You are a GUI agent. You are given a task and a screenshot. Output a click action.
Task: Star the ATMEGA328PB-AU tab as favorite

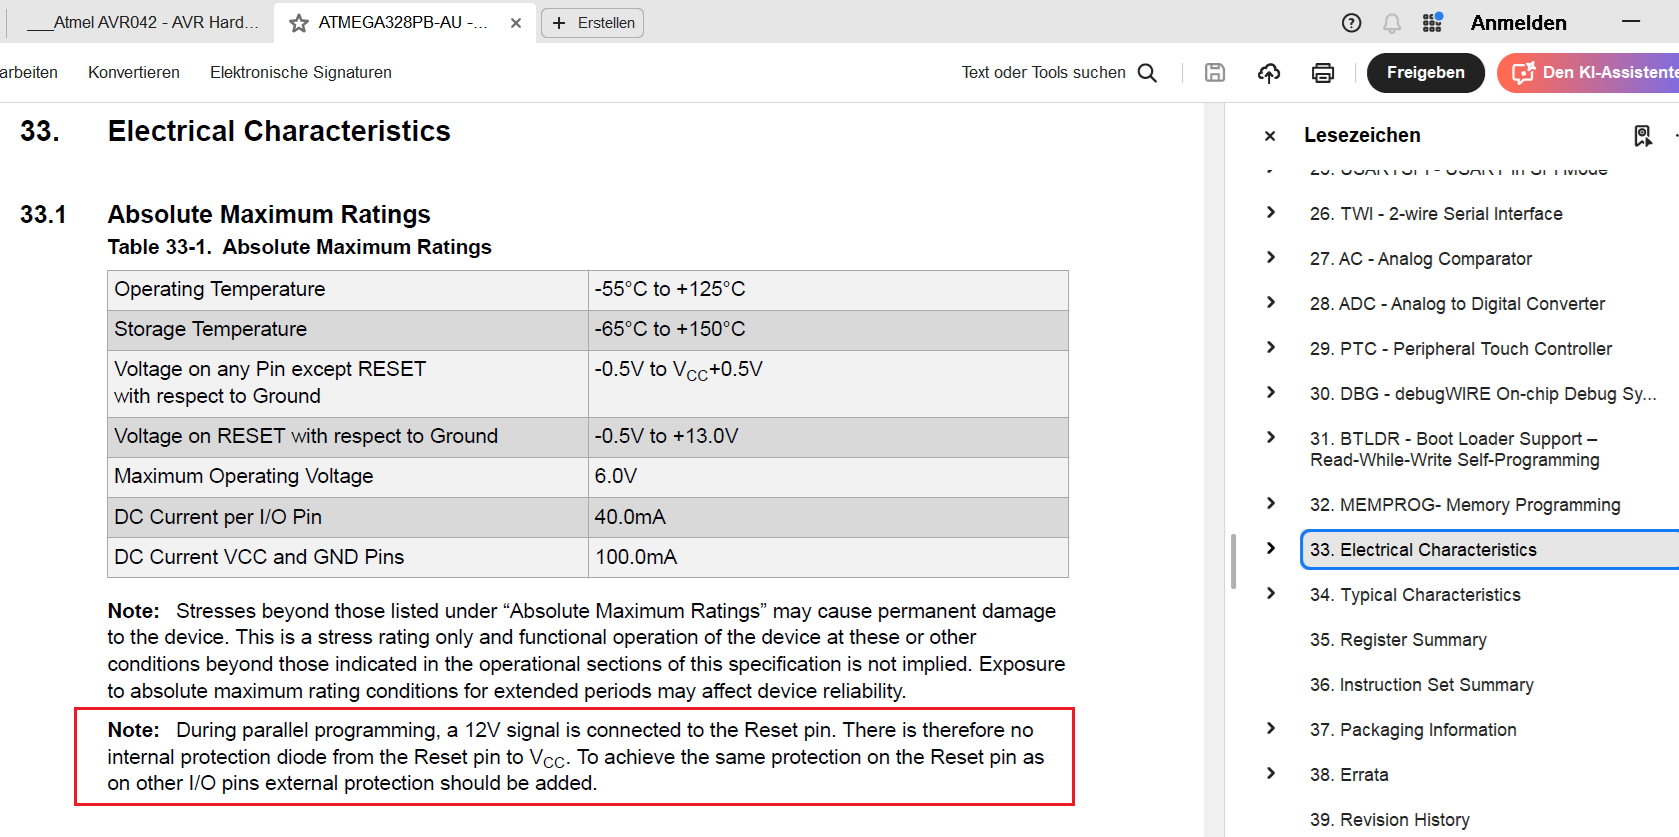tap(298, 23)
